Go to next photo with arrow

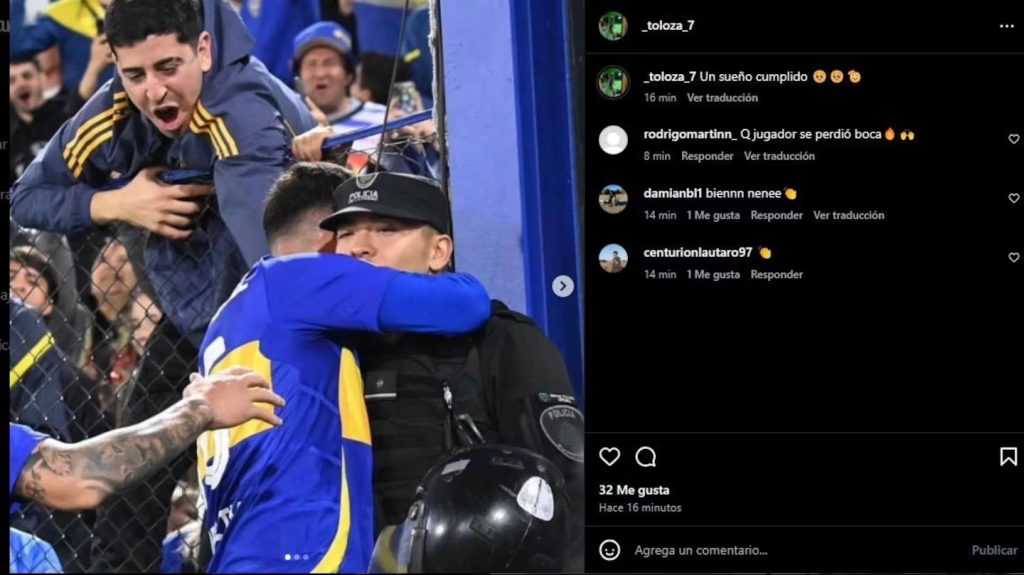[x=563, y=286]
